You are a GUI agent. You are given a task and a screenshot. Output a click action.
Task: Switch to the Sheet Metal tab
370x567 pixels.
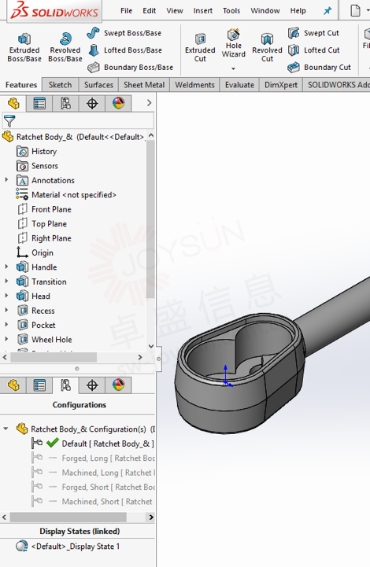pyautogui.click(x=144, y=85)
